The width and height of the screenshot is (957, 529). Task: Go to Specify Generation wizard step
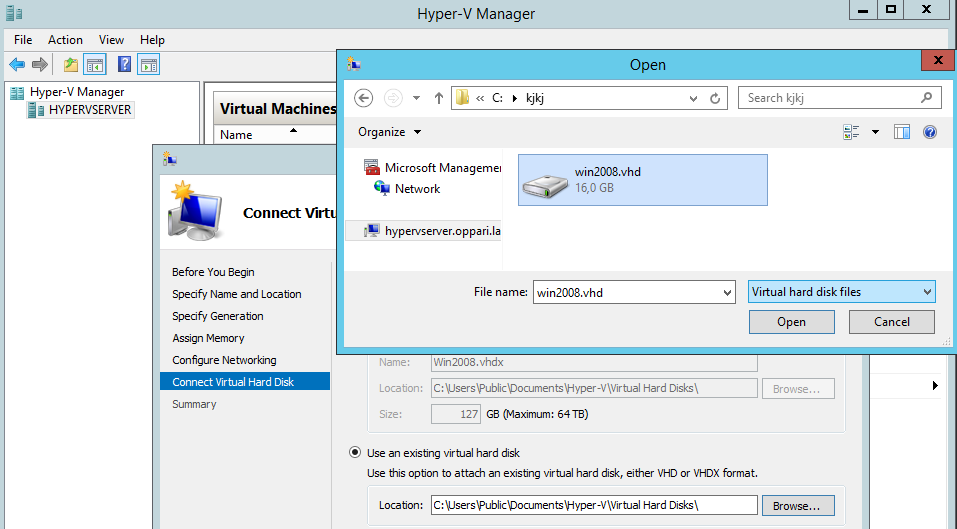(x=218, y=316)
